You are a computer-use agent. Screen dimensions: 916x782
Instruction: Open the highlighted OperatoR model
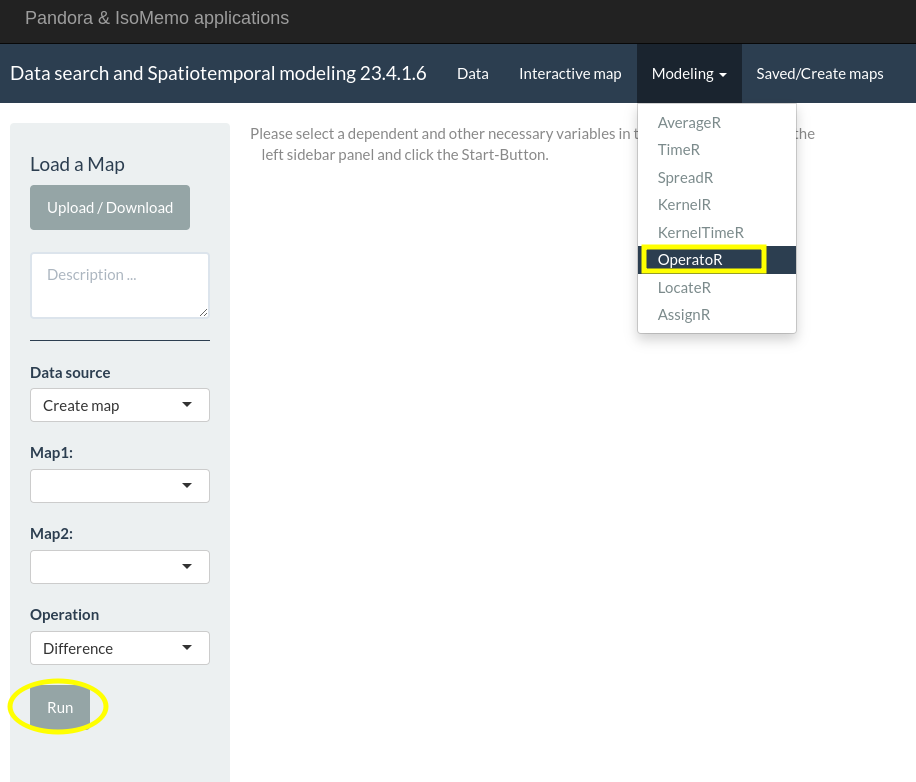tap(690, 259)
